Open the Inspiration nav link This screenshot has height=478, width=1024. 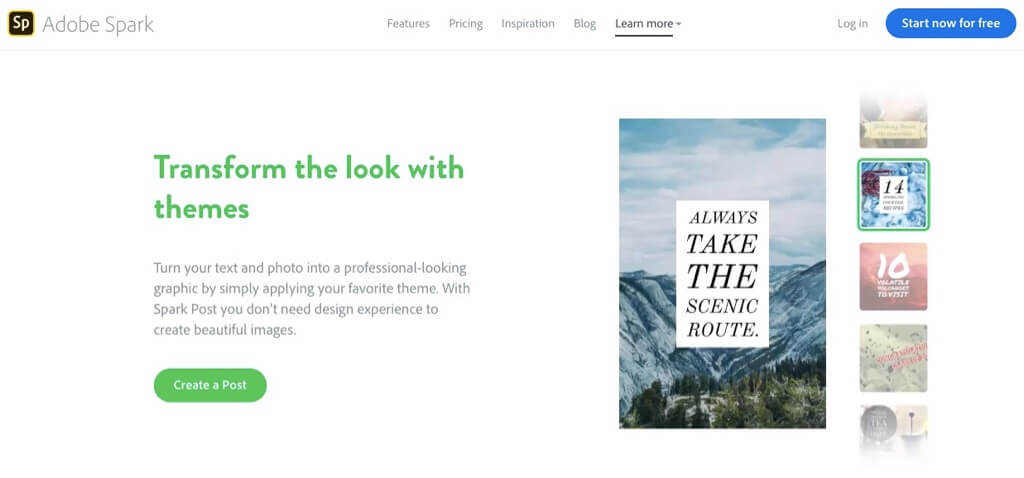528,23
